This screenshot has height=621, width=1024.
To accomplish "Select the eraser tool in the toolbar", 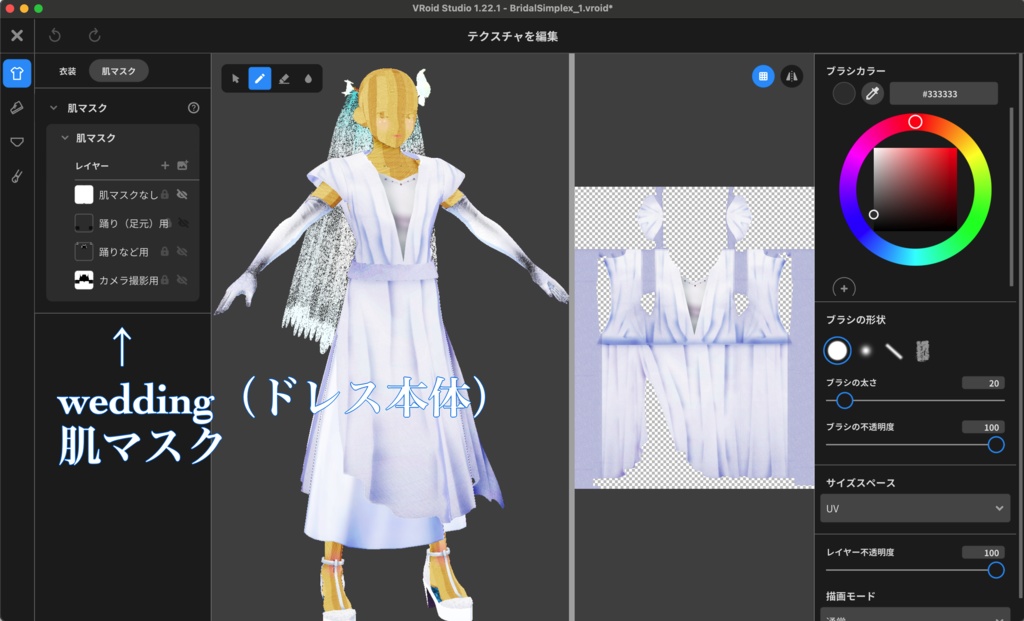I will click(x=285, y=78).
